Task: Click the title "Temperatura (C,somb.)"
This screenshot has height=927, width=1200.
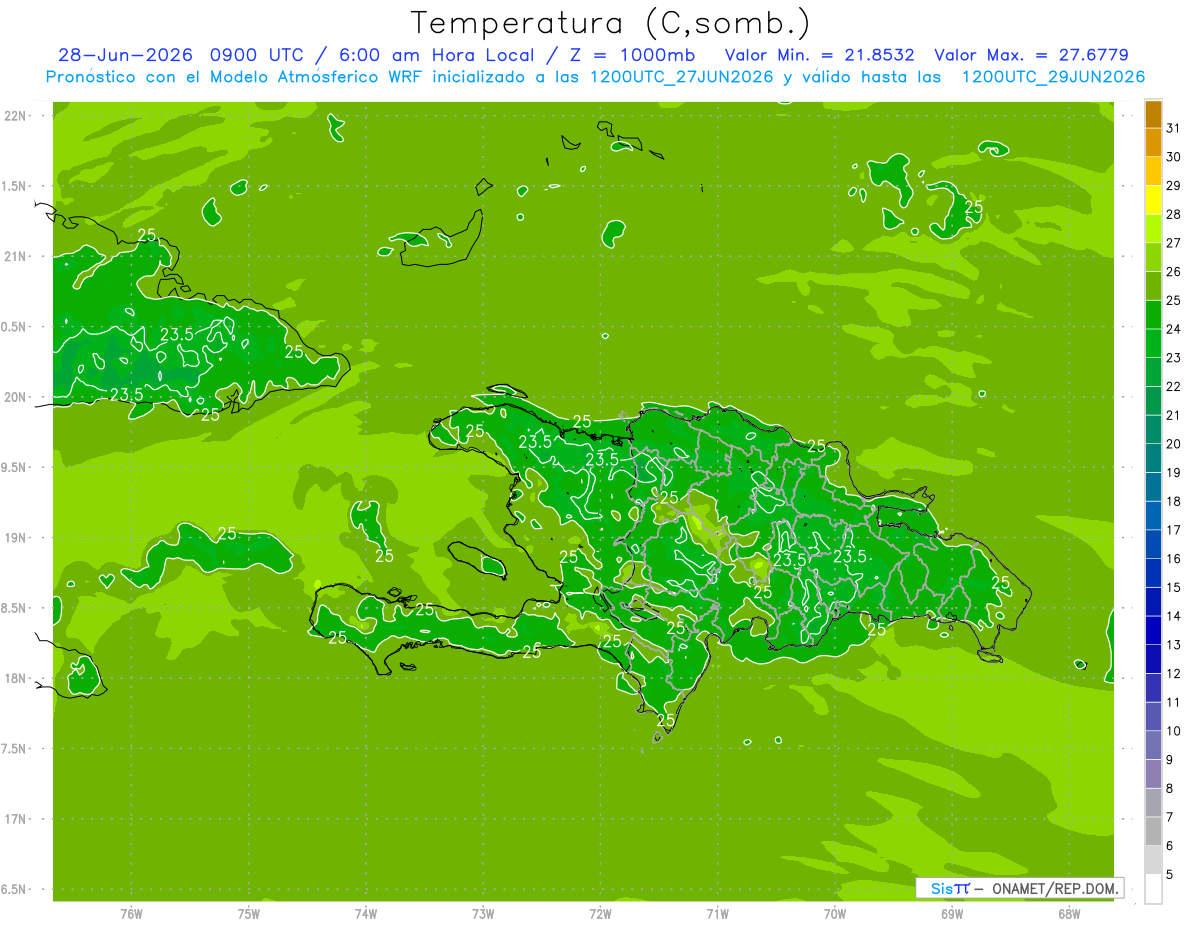Action: [x=611, y=23]
